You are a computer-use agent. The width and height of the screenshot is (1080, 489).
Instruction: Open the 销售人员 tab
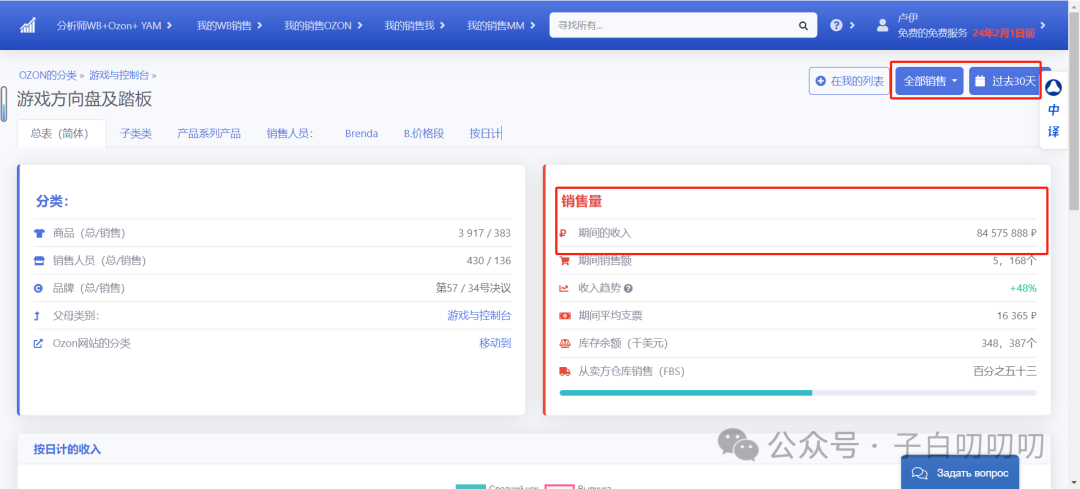[x=290, y=134]
